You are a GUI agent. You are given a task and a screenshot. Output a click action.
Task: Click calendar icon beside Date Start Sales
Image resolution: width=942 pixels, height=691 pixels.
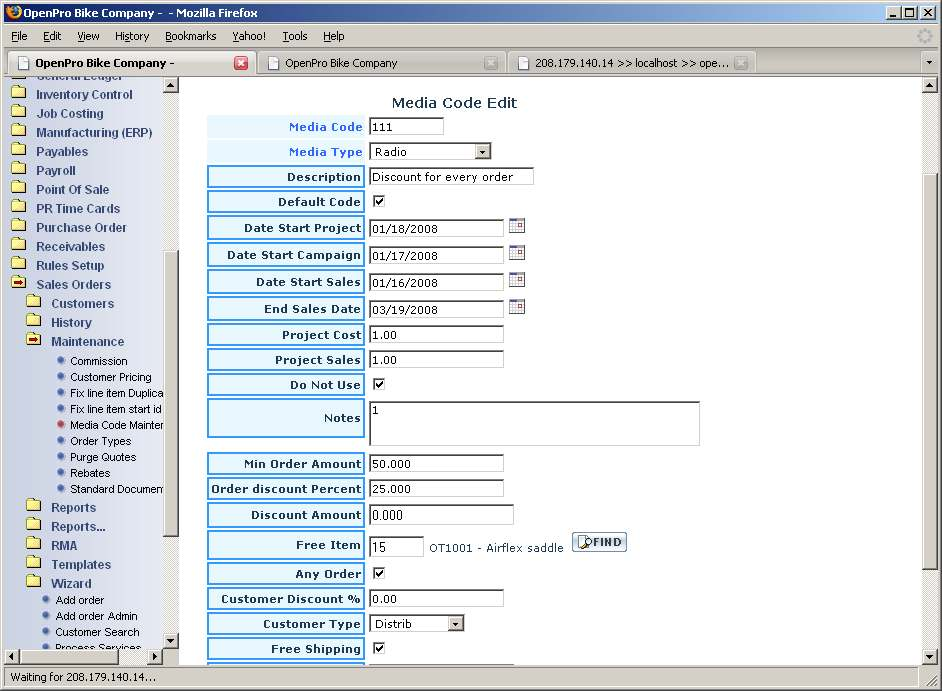pos(517,280)
